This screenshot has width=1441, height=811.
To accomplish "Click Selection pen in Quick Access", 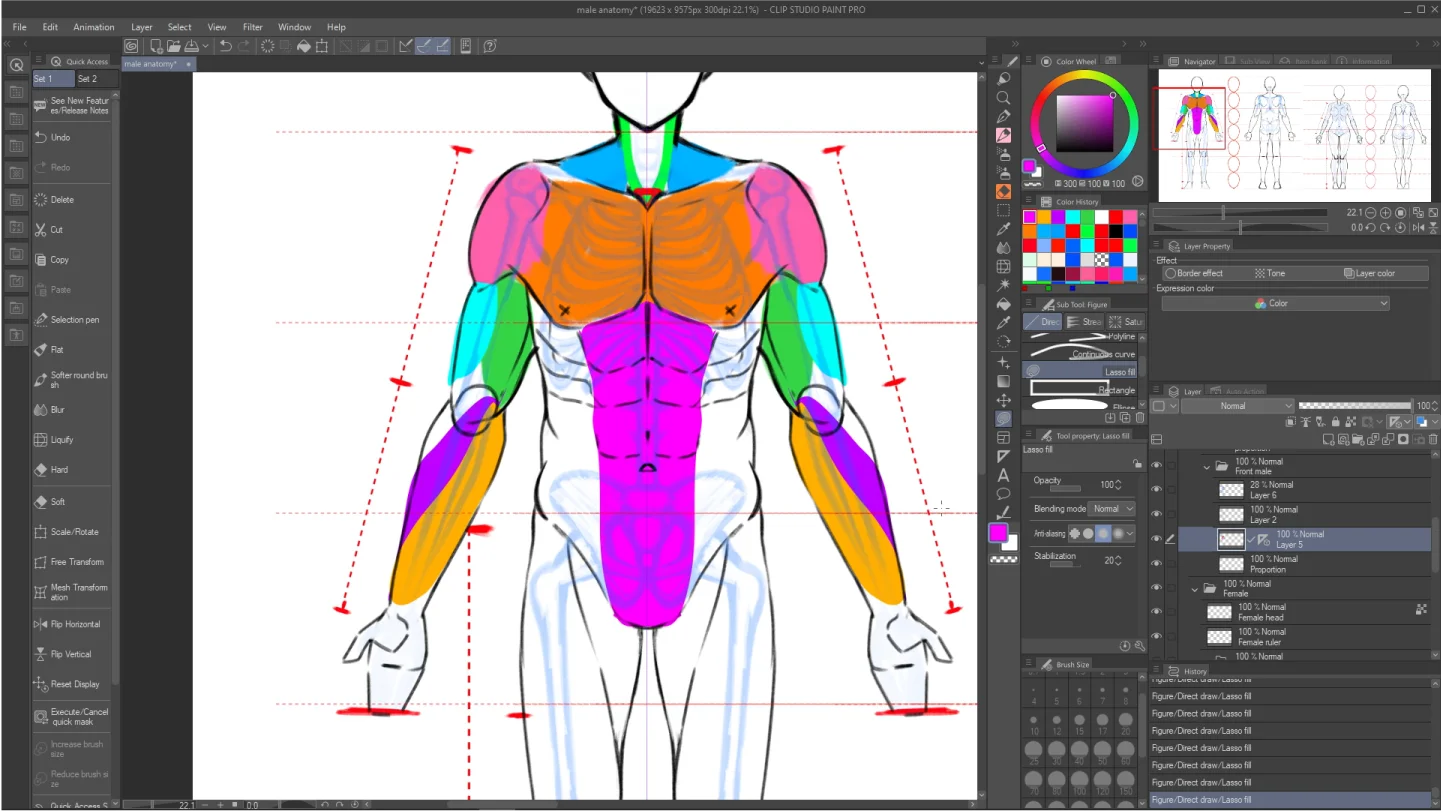I will click(x=72, y=320).
